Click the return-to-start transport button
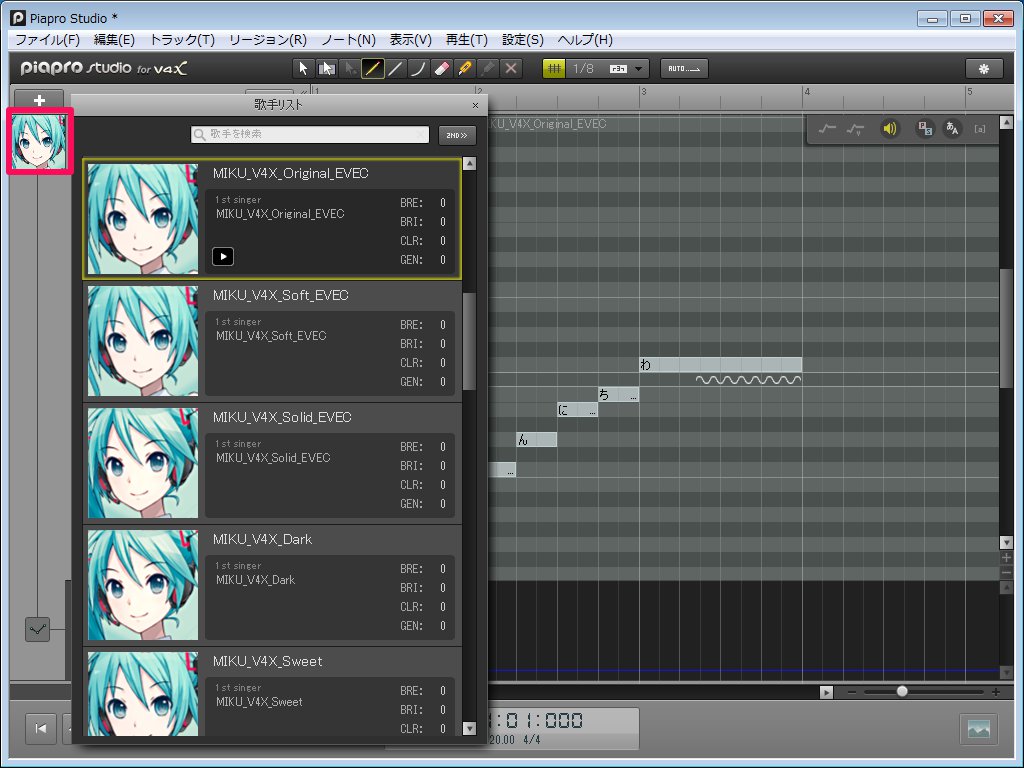 click(x=40, y=728)
